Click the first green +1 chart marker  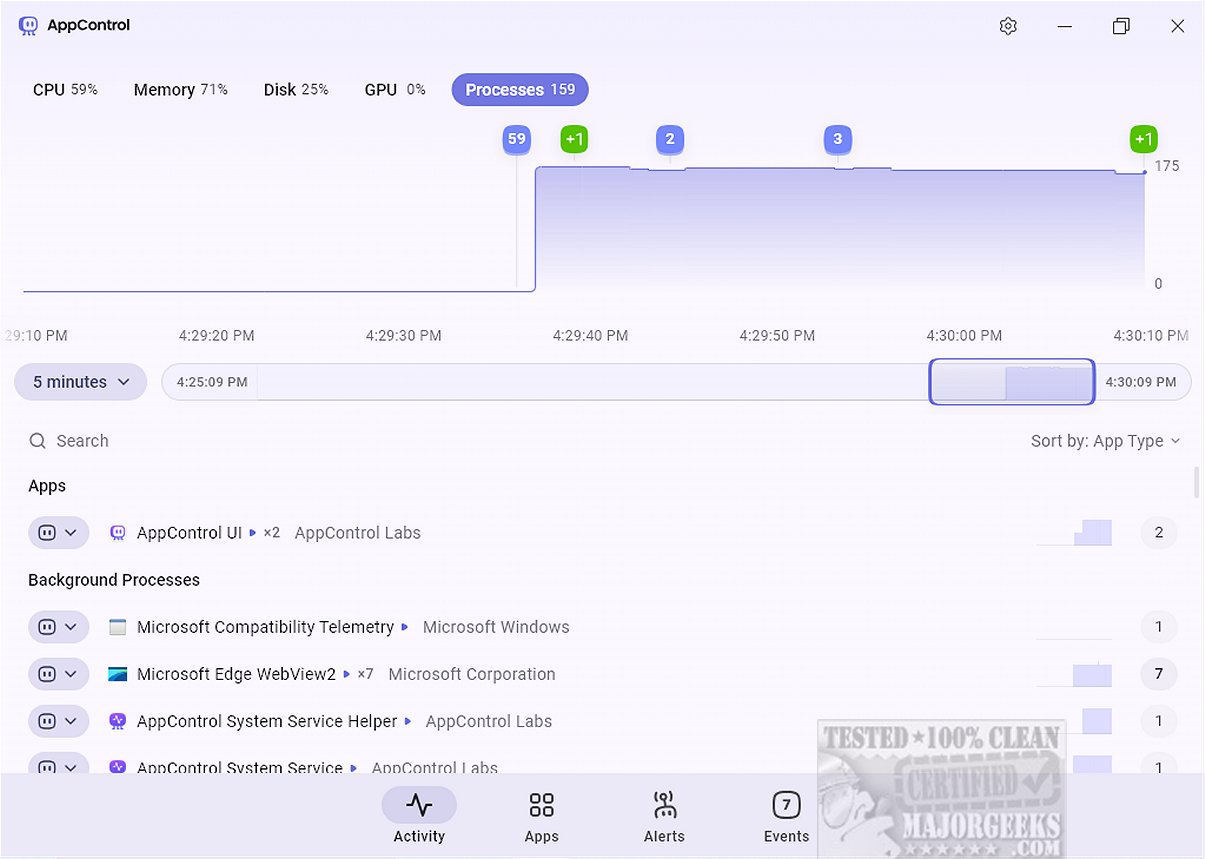574,140
